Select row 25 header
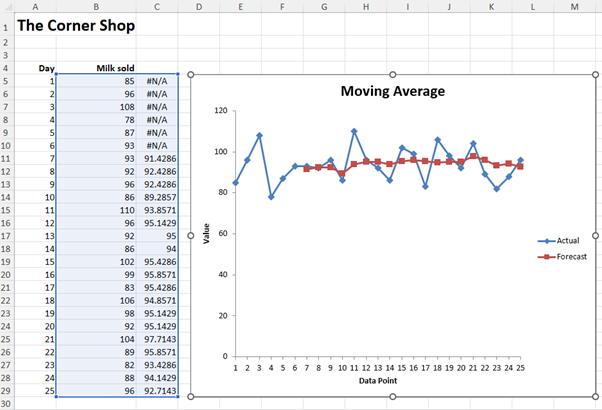 (x=6, y=339)
